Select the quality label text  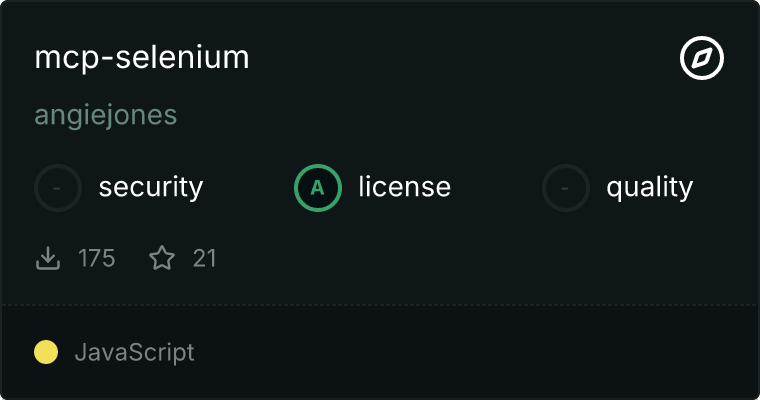(x=649, y=187)
